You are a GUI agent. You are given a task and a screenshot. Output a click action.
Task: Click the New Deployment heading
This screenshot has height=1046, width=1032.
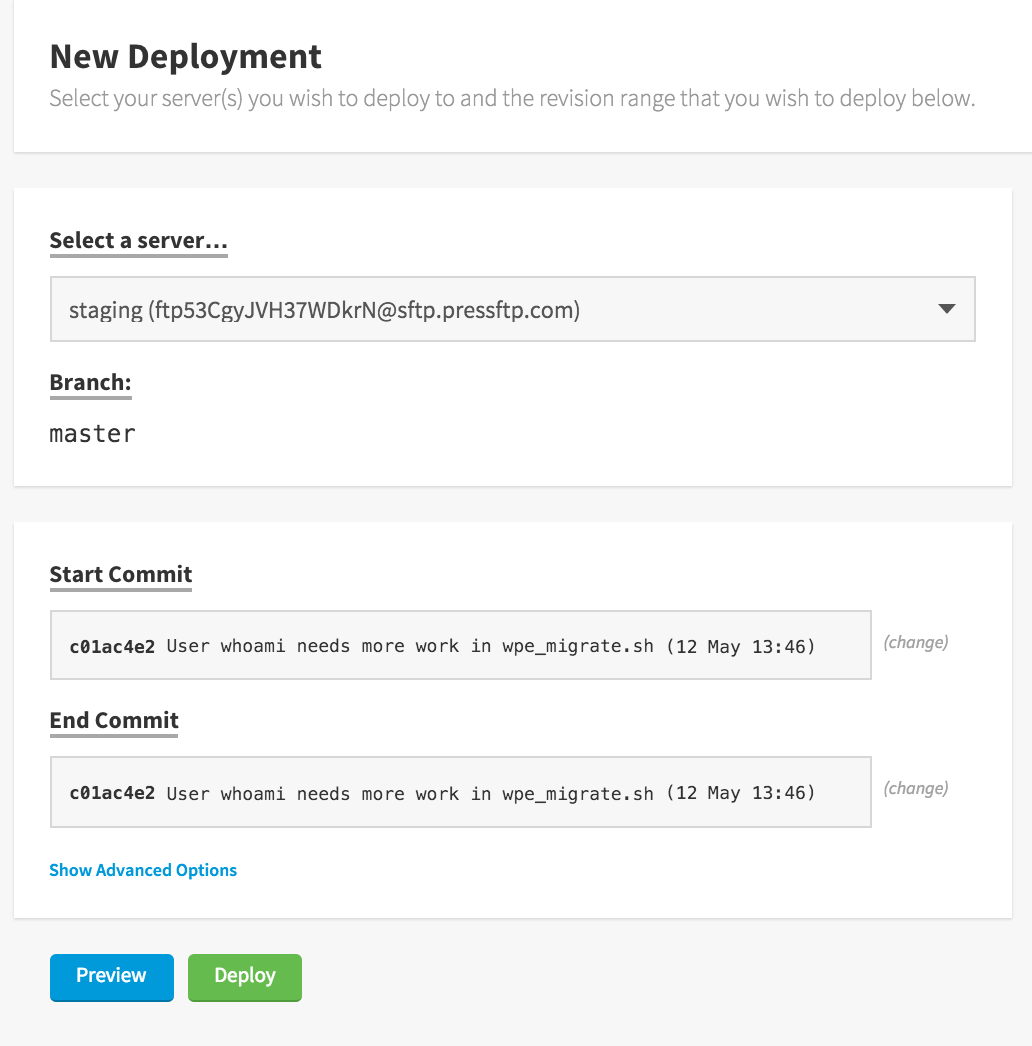click(x=185, y=56)
